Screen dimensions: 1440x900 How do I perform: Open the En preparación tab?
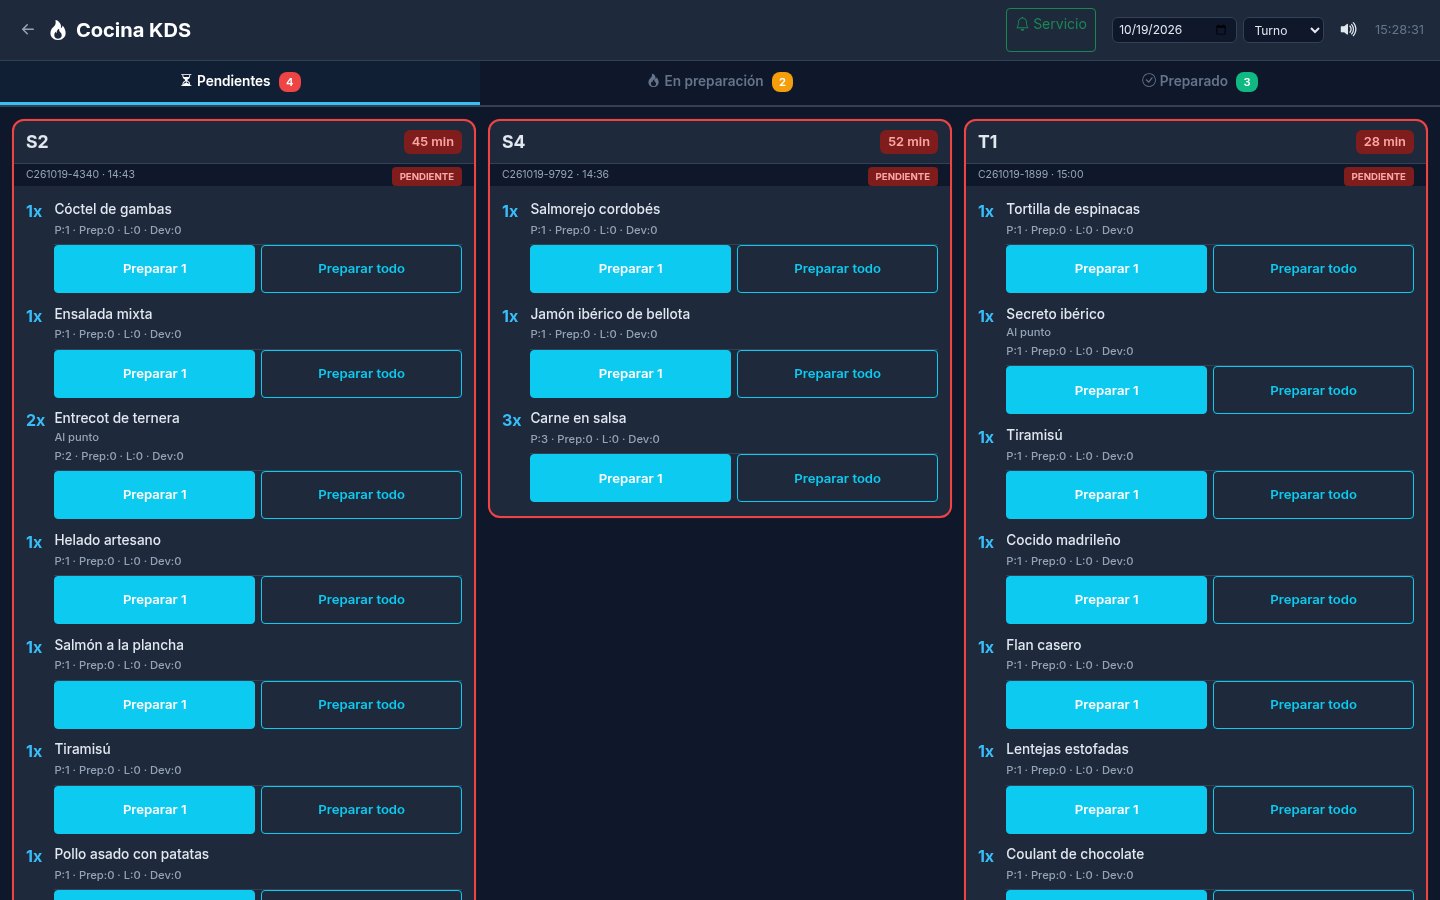tap(720, 82)
